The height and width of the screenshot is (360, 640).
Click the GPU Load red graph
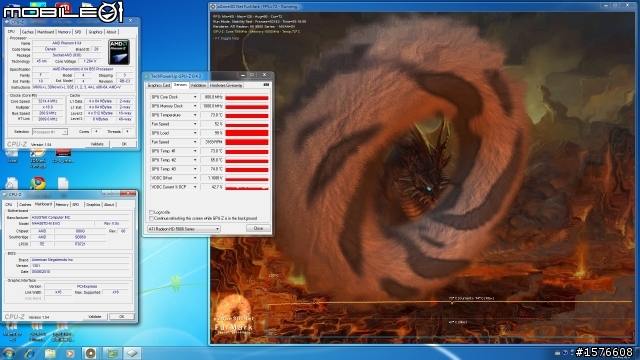coord(247,133)
